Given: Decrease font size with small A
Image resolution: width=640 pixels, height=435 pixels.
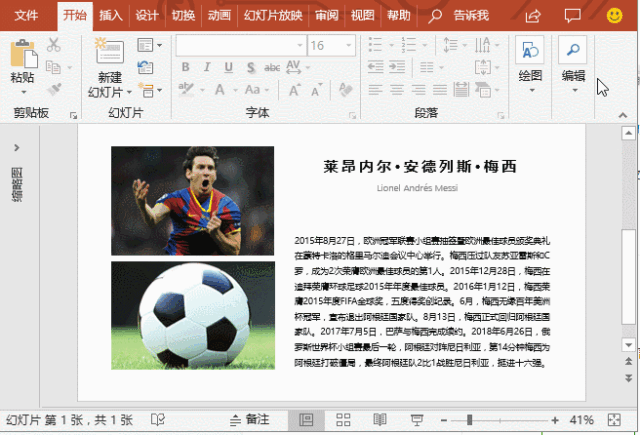Looking at the screenshot, I should click(316, 90).
